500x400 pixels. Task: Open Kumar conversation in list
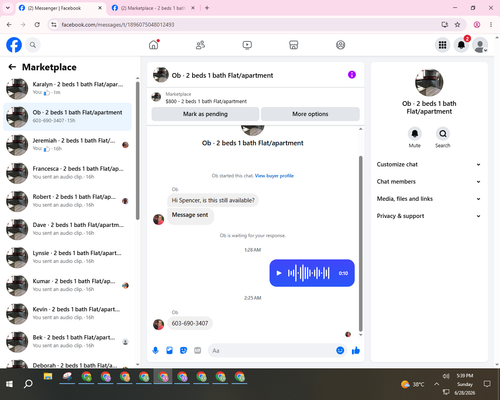pyautogui.click(x=67, y=285)
